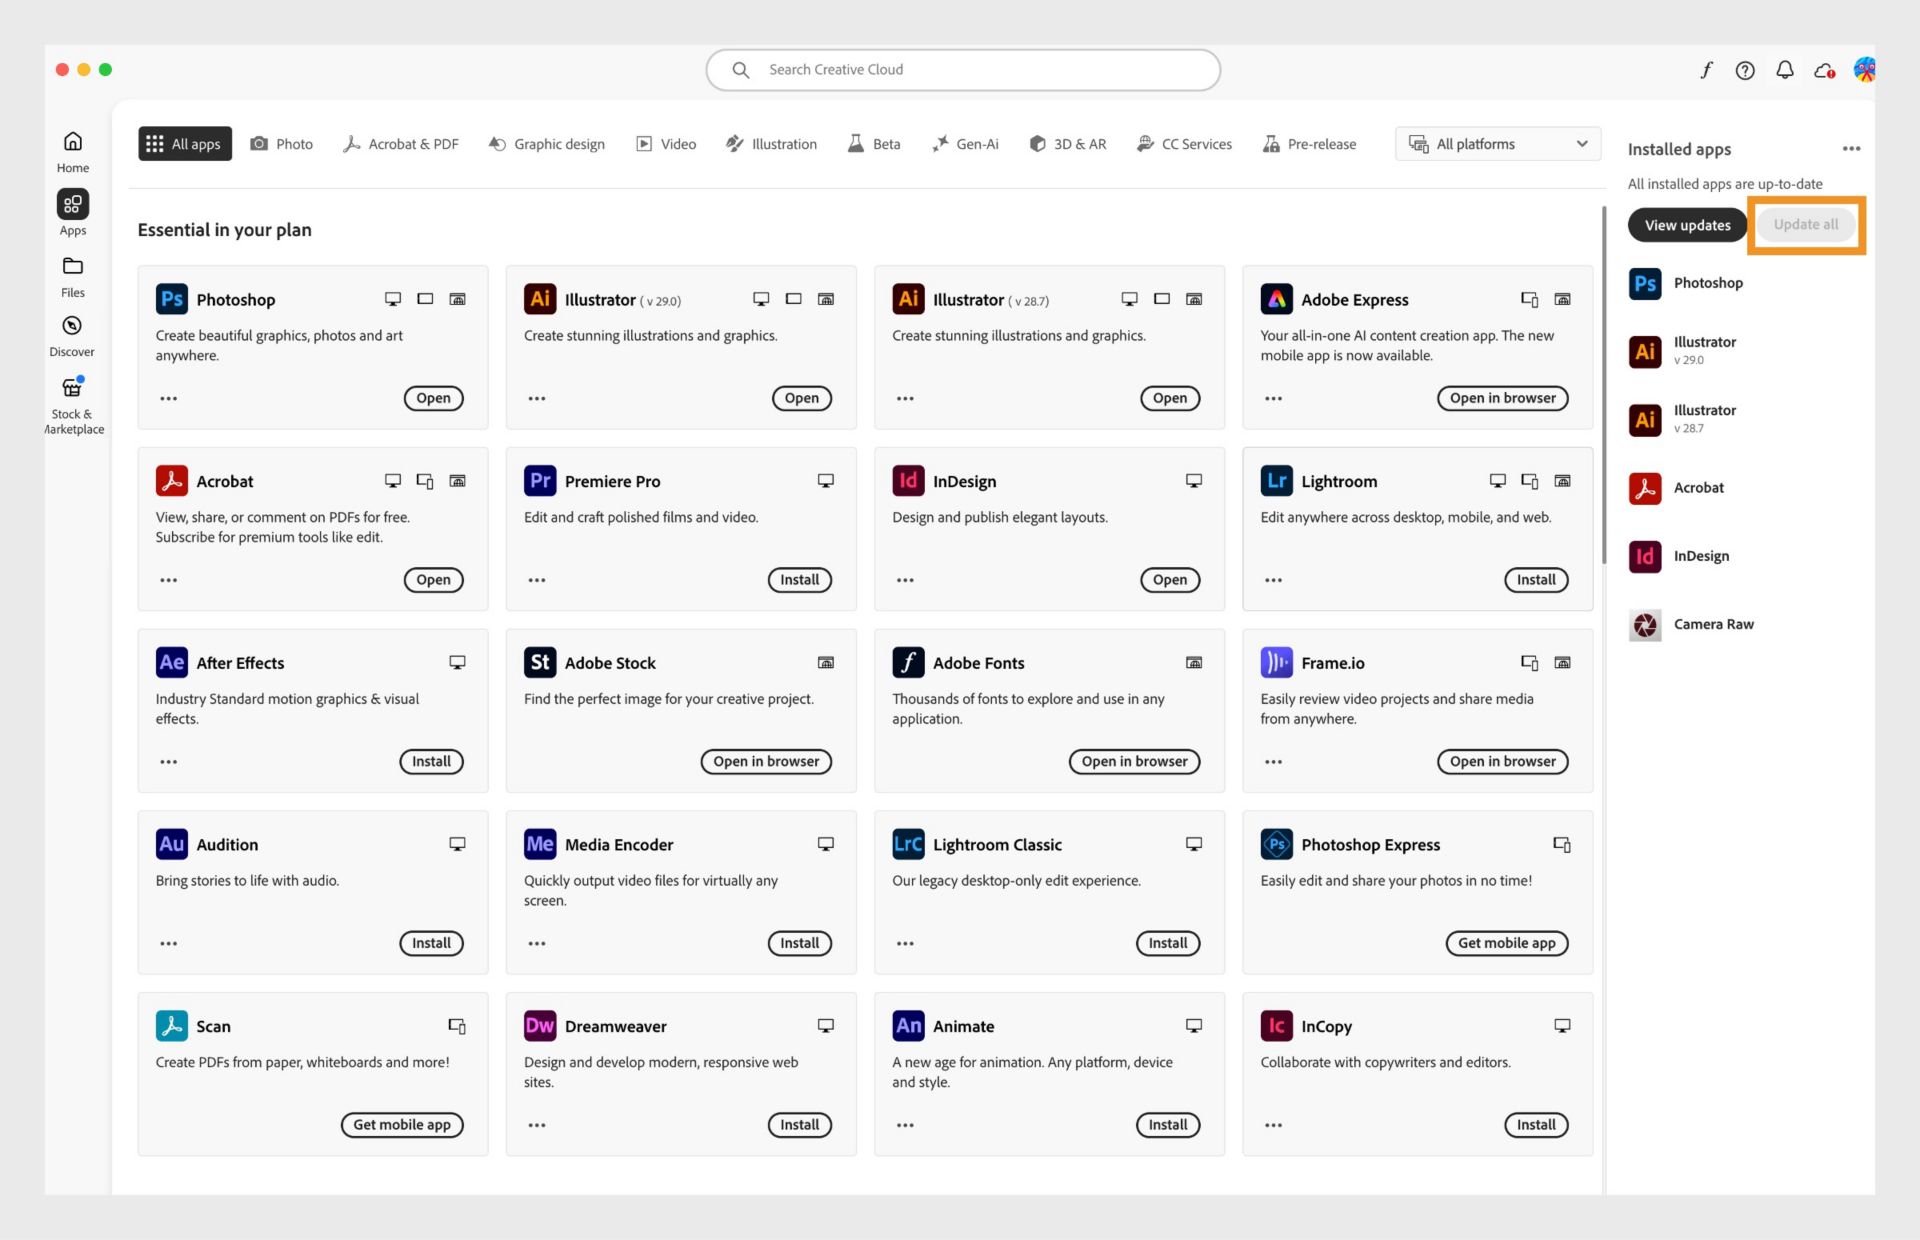
Task: Open more options on the Acrobat card
Action: point(168,580)
